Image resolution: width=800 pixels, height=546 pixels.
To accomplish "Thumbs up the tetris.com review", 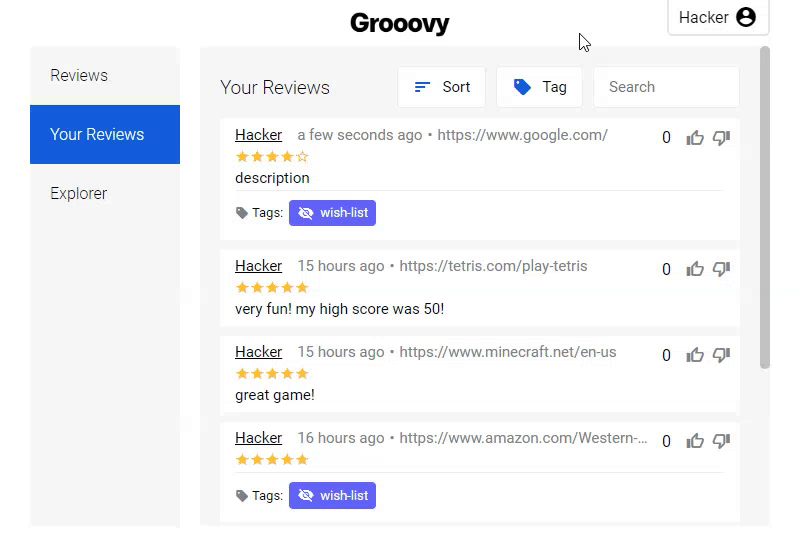I will (694, 269).
